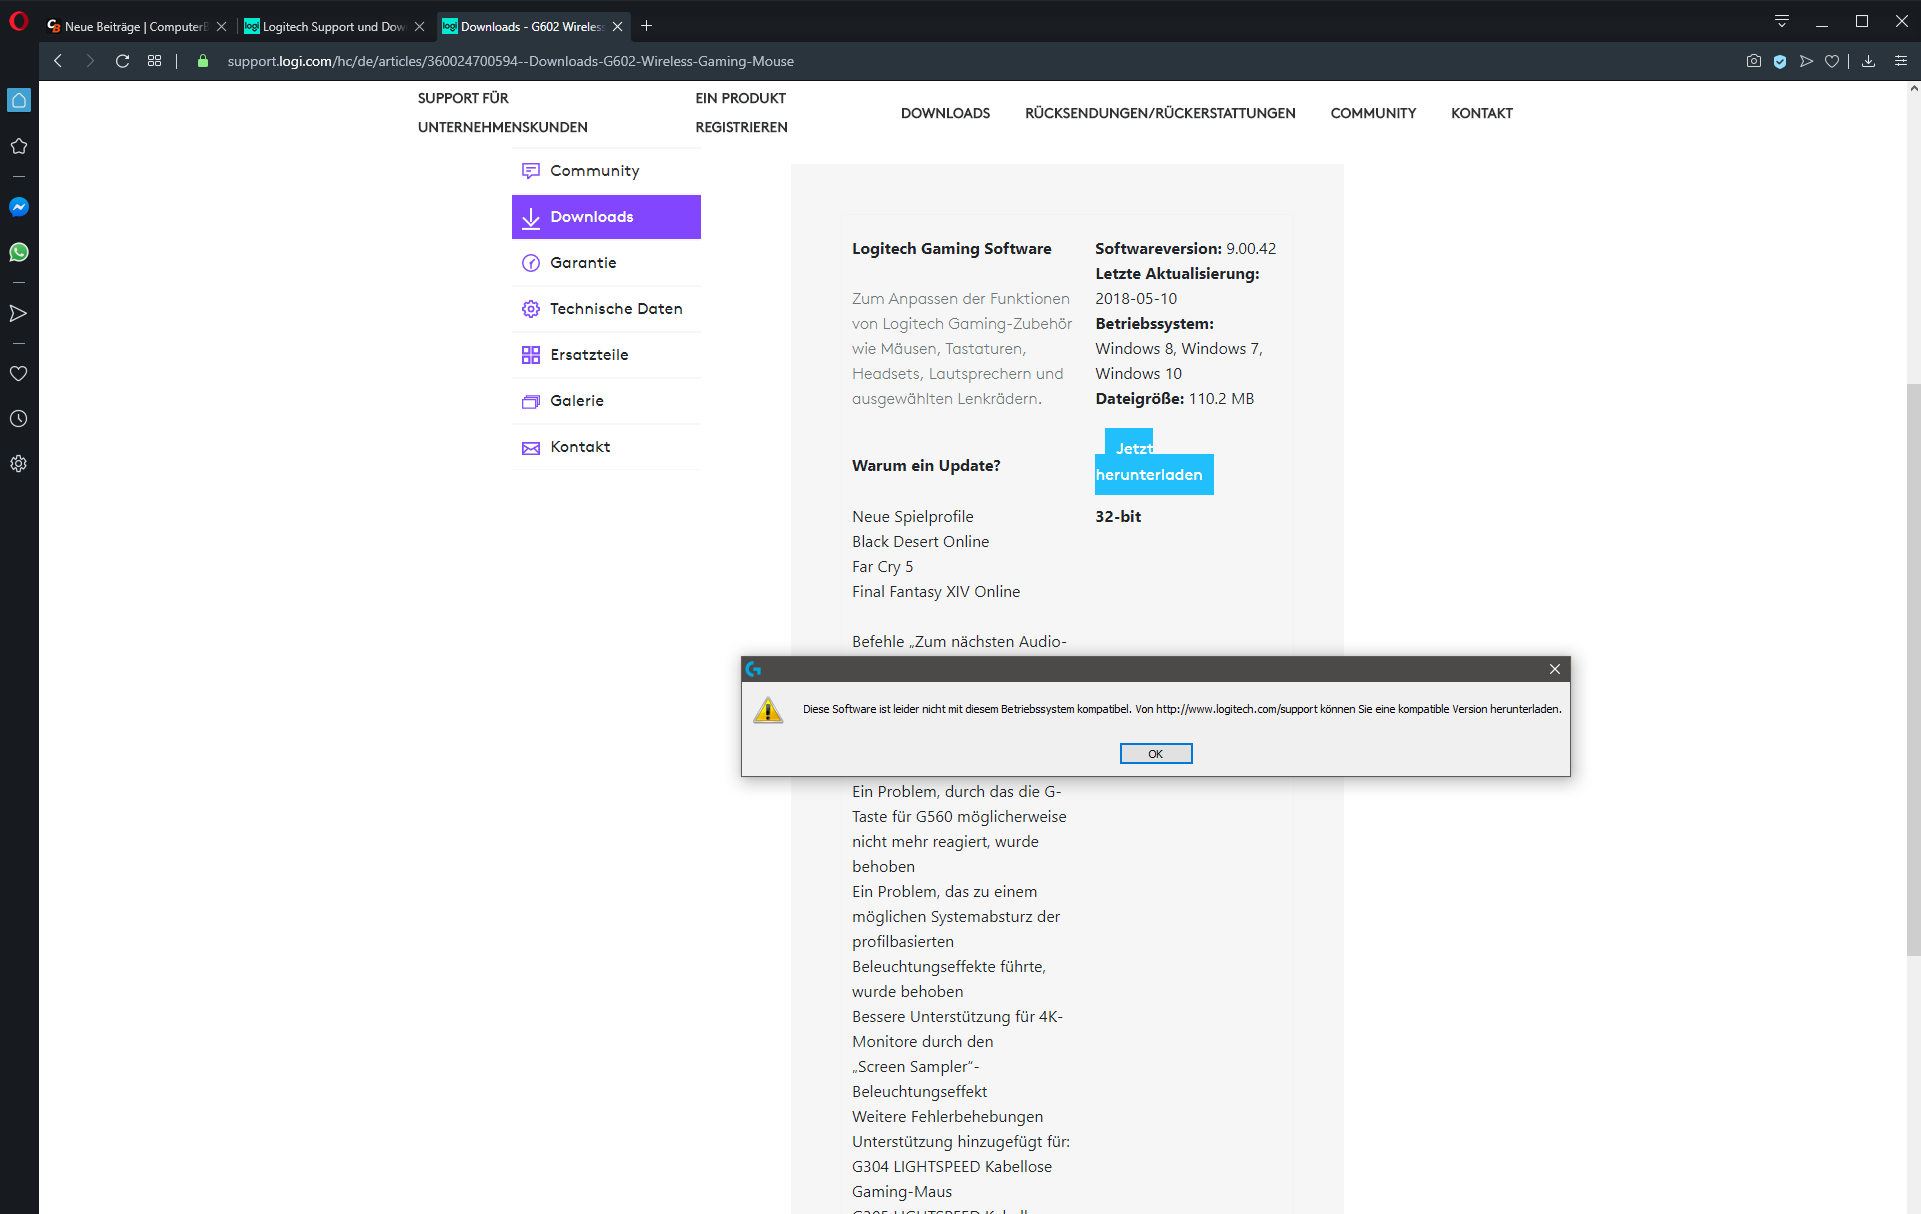The height and width of the screenshot is (1214, 1921).
Task: Open bookmarks star in sidebar
Action: [19, 146]
